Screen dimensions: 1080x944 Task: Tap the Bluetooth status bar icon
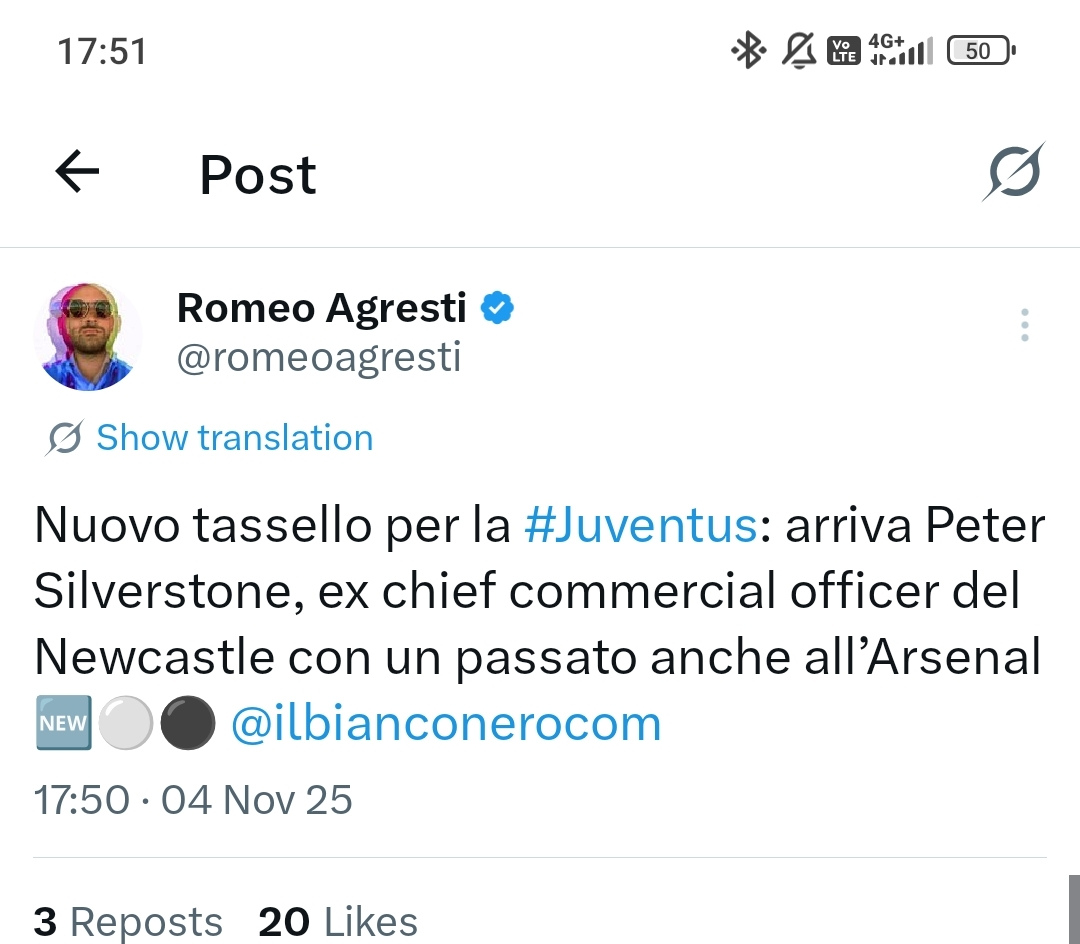(x=748, y=50)
